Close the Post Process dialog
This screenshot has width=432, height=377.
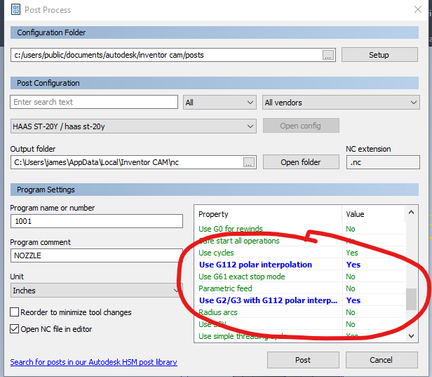[418, 9]
